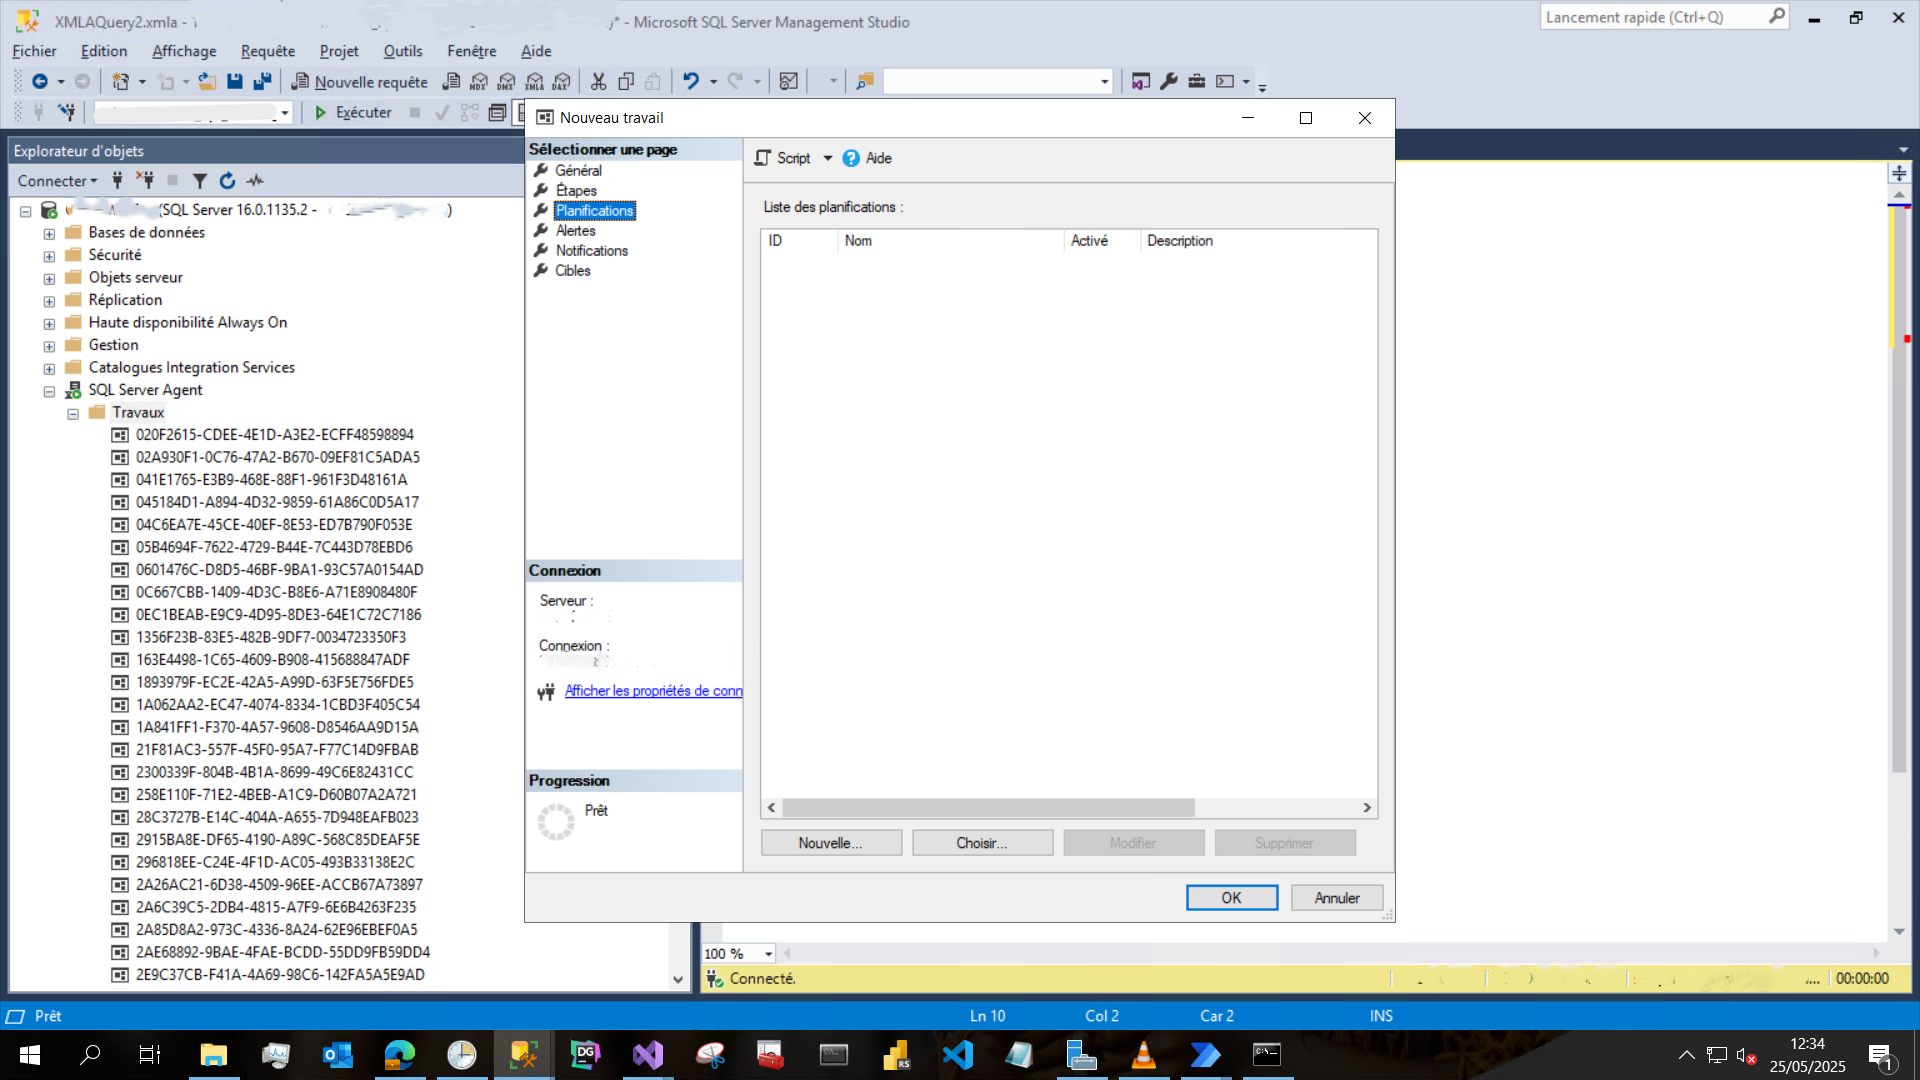
Task: Click the Aide help icon in dialog
Action: [x=851, y=158]
